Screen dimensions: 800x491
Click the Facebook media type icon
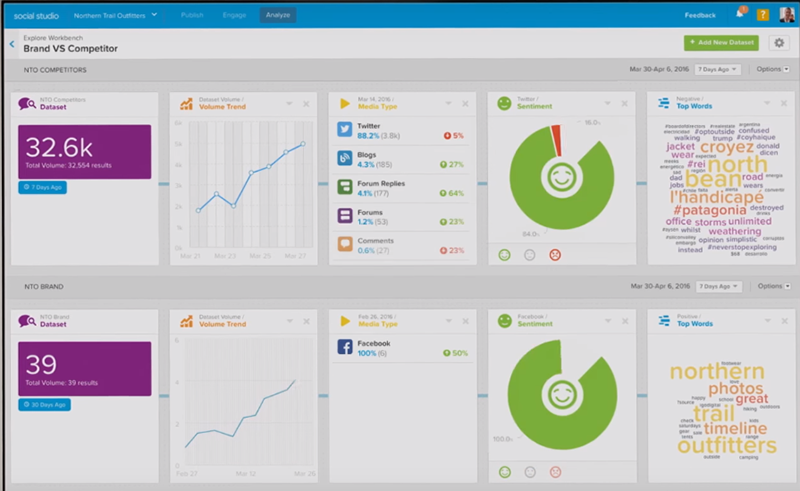[344, 348]
